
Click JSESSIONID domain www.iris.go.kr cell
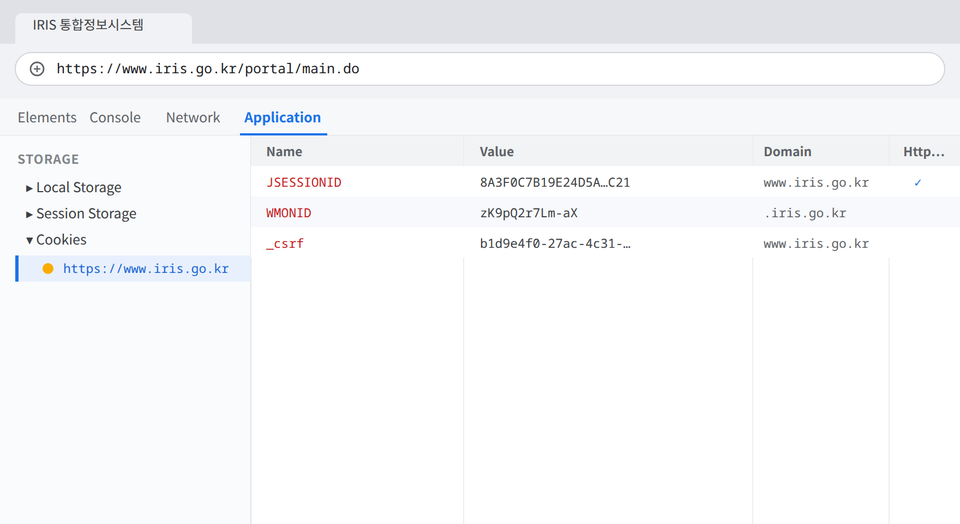click(x=816, y=182)
